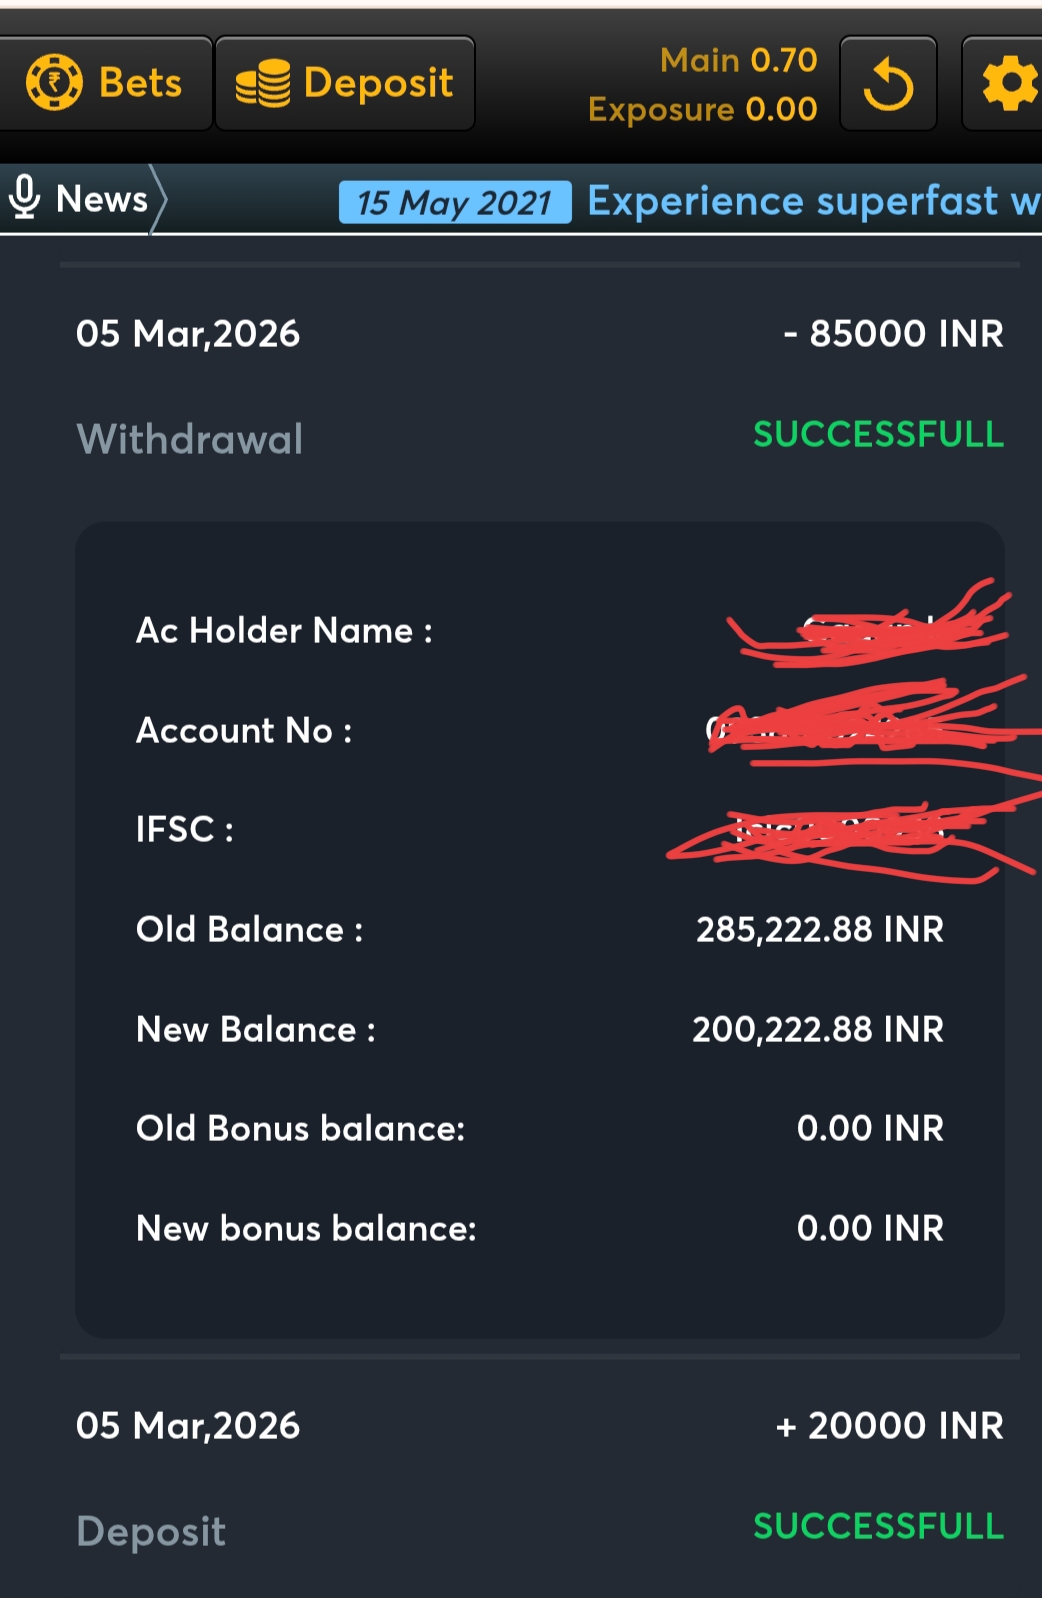Click the 15 May 2021 date badge

pos(455,202)
